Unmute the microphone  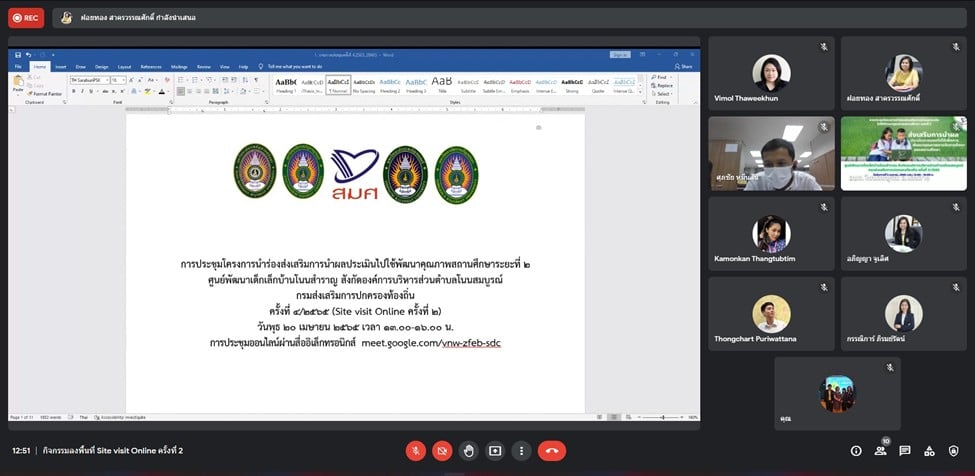tap(415, 451)
